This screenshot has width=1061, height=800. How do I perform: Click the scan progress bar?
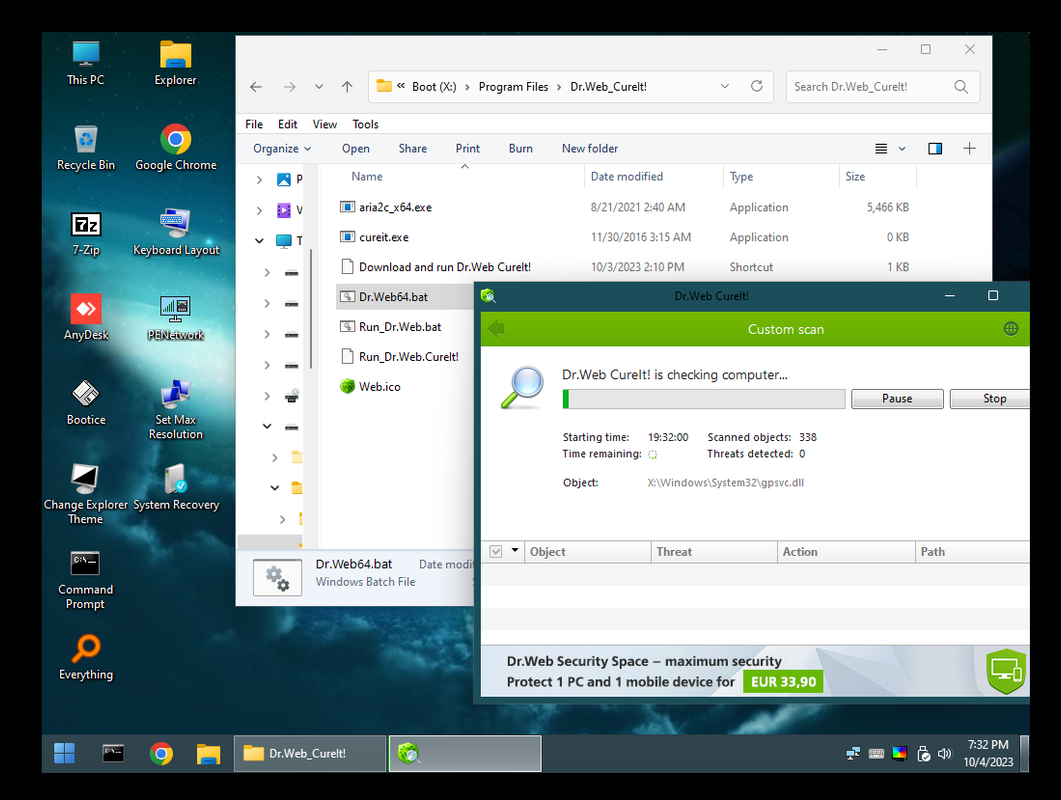704,399
